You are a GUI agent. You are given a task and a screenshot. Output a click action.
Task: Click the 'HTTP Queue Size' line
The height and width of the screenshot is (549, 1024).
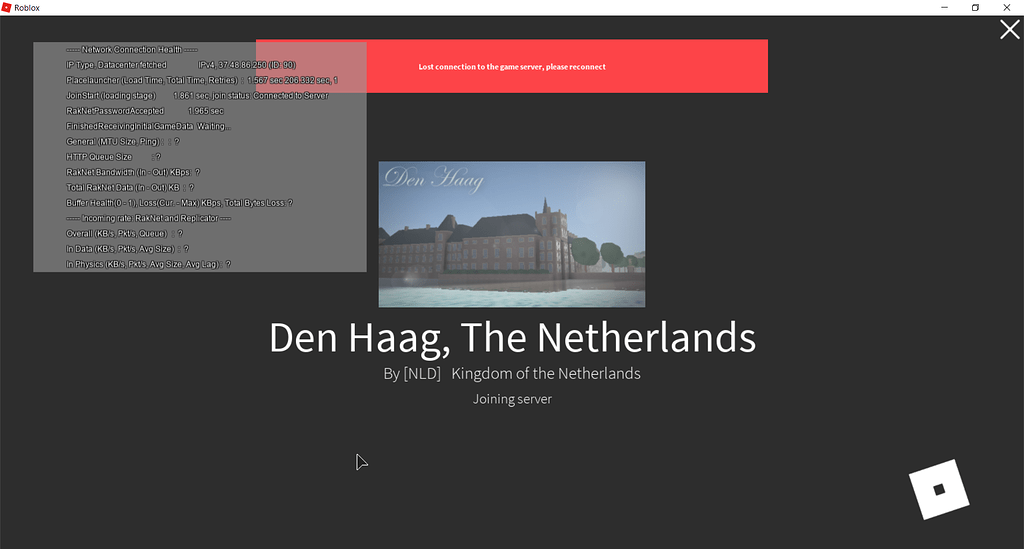[x=114, y=157]
